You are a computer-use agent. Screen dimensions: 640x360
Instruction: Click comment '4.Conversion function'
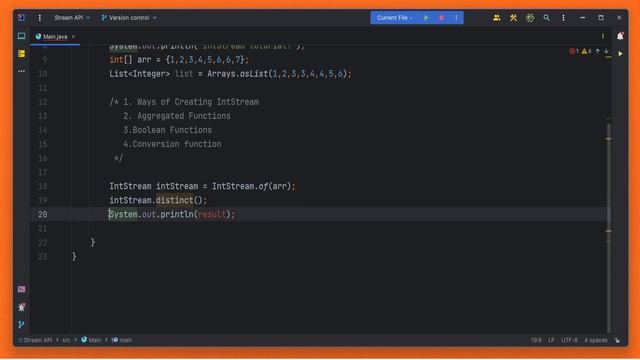(172, 144)
